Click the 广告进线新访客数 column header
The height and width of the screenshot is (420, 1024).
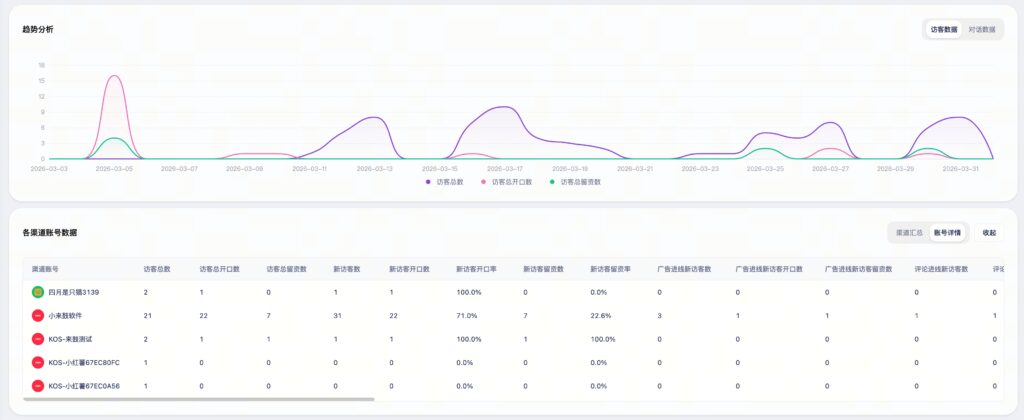pyautogui.click(x=683, y=269)
